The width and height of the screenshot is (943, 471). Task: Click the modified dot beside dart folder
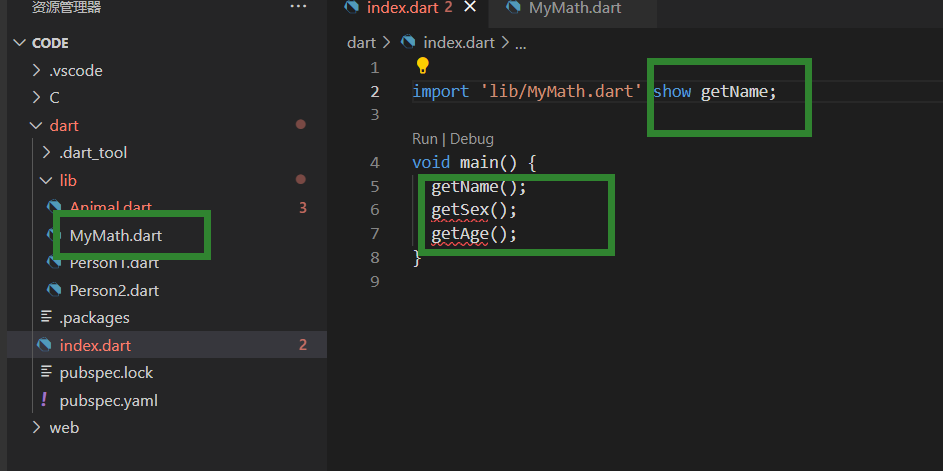click(301, 125)
